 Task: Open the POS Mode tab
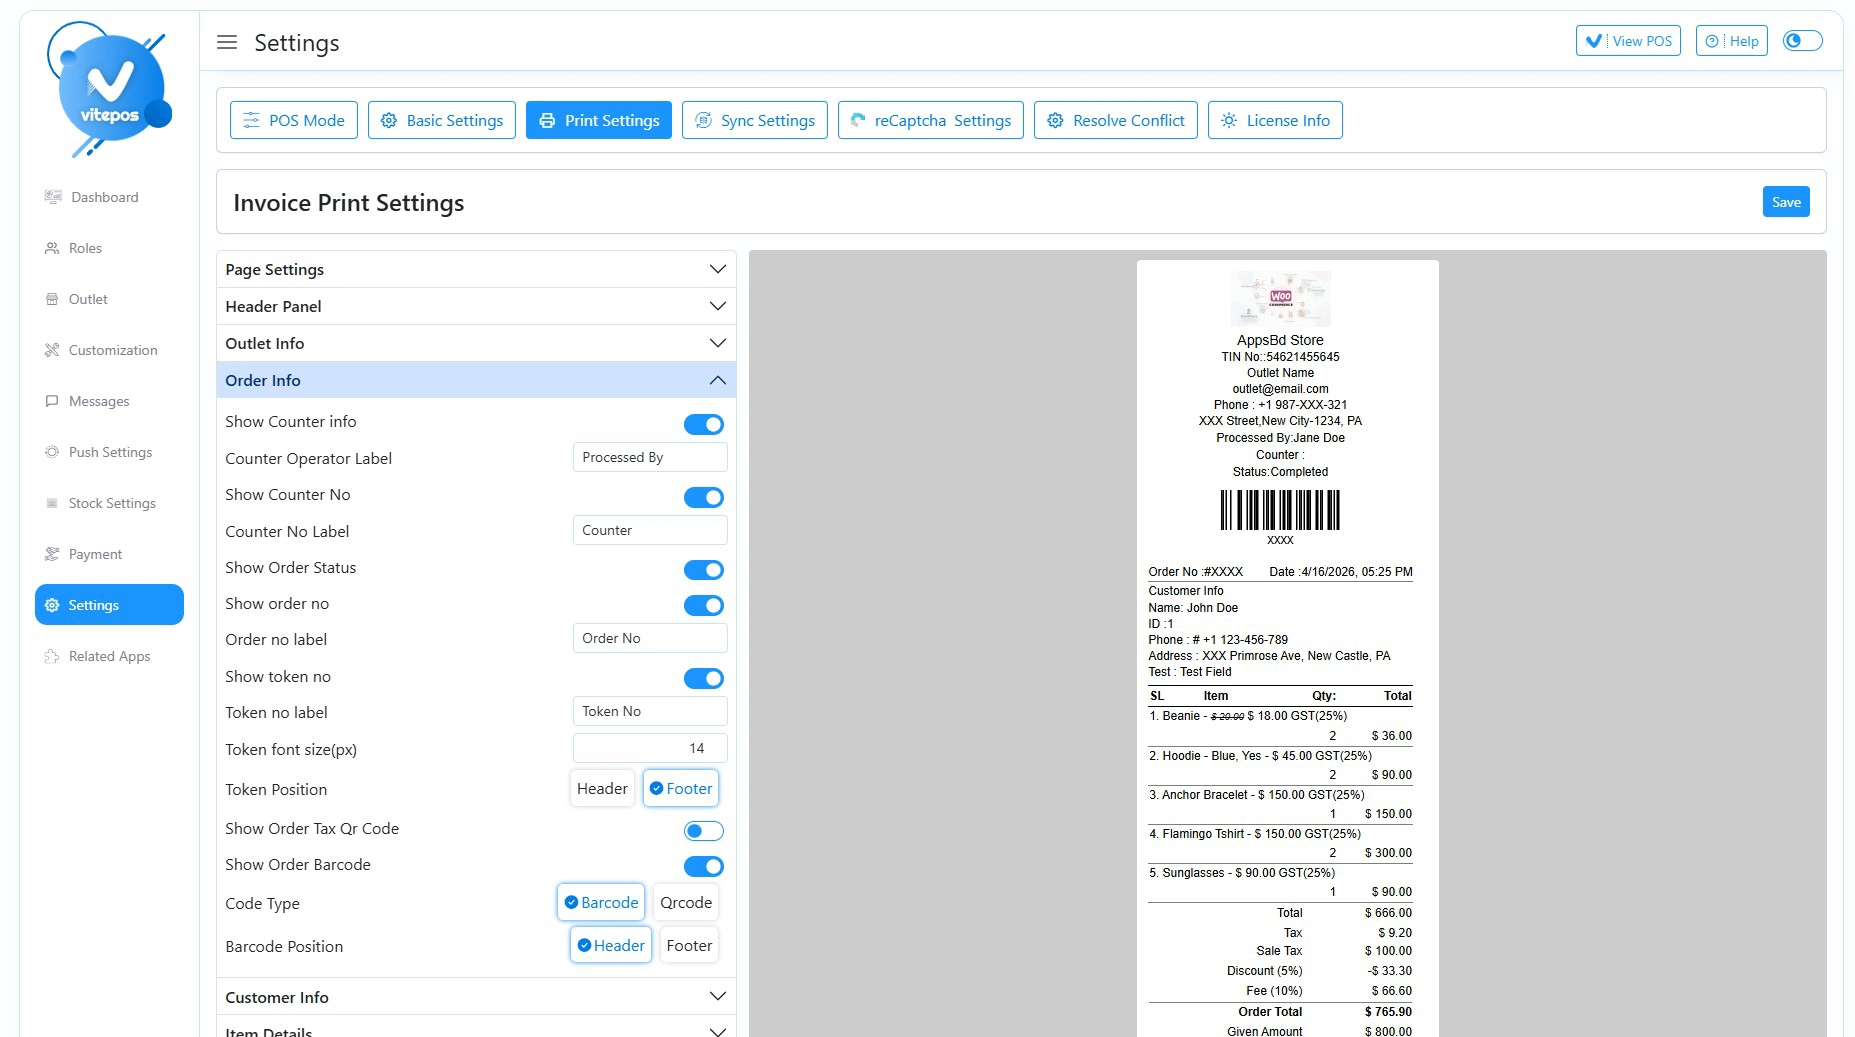[x=294, y=120]
